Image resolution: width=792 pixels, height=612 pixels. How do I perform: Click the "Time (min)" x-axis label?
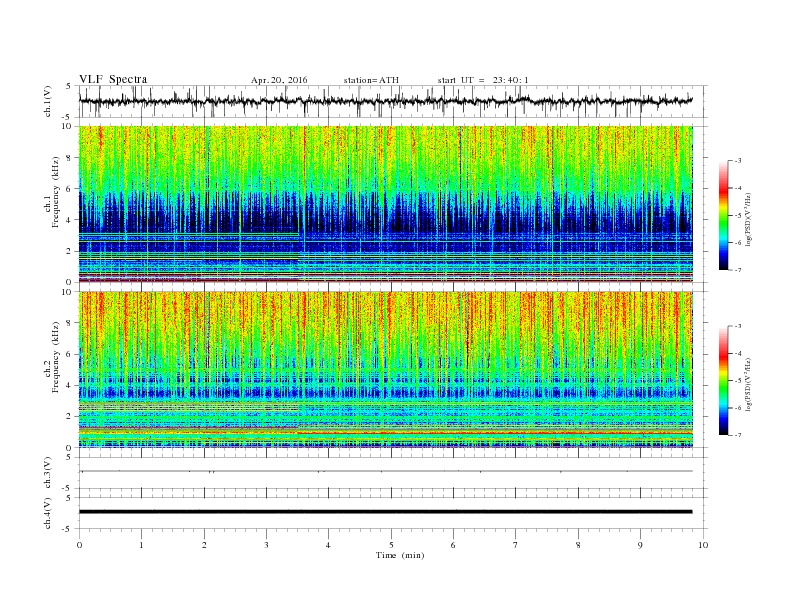pos(400,555)
